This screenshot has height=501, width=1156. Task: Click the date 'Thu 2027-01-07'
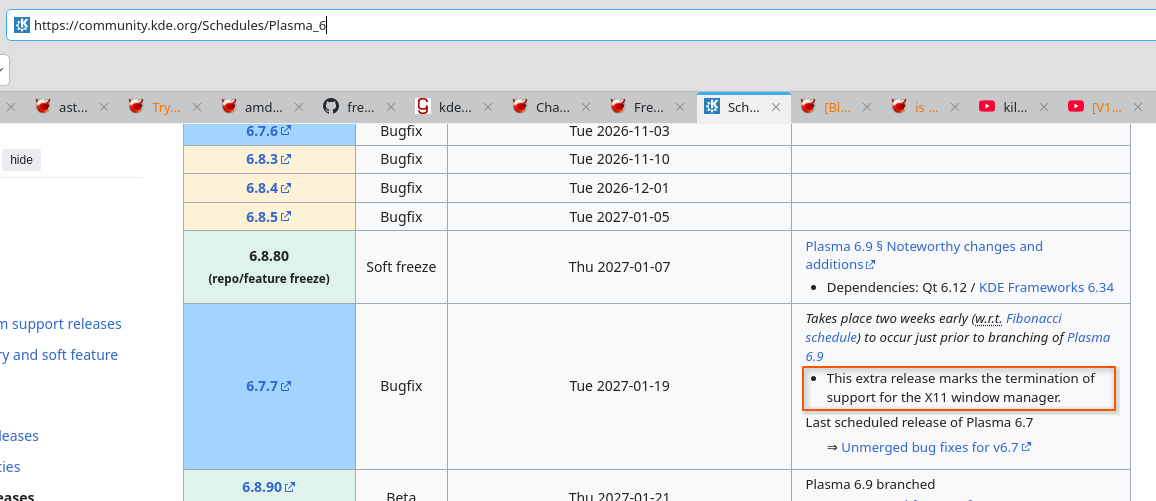pyautogui.click(x=619, y=267)
